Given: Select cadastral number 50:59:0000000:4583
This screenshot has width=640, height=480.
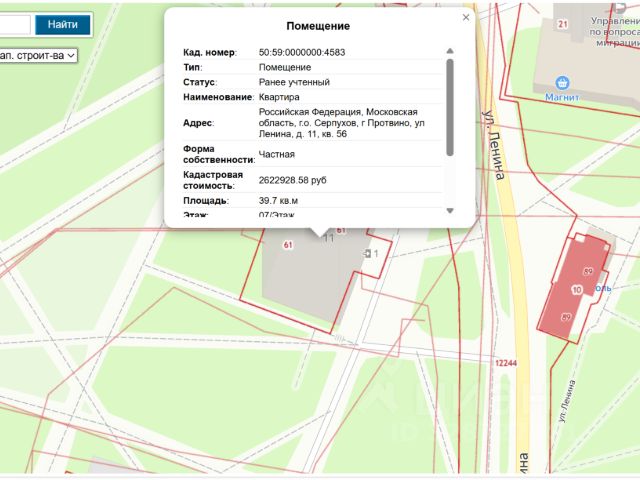Looking at the screenshot, I should [x=302, y=52].
